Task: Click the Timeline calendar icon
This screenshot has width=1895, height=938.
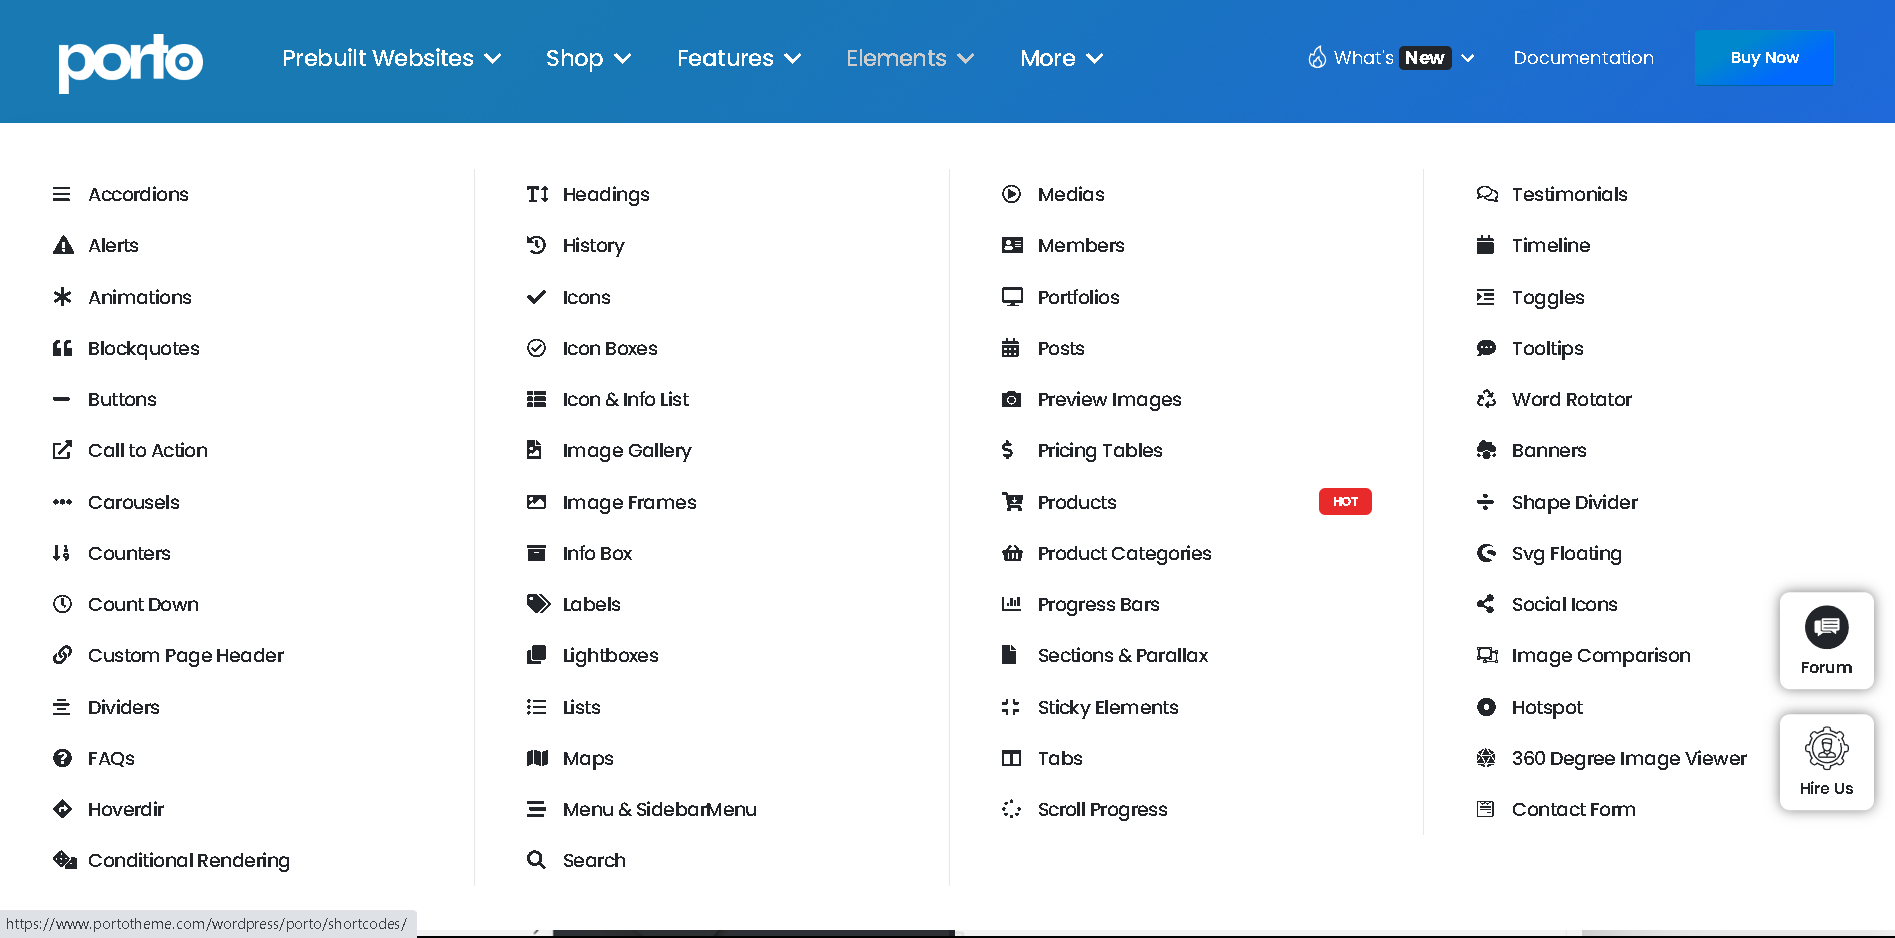Action: (x=1485, y=245)
